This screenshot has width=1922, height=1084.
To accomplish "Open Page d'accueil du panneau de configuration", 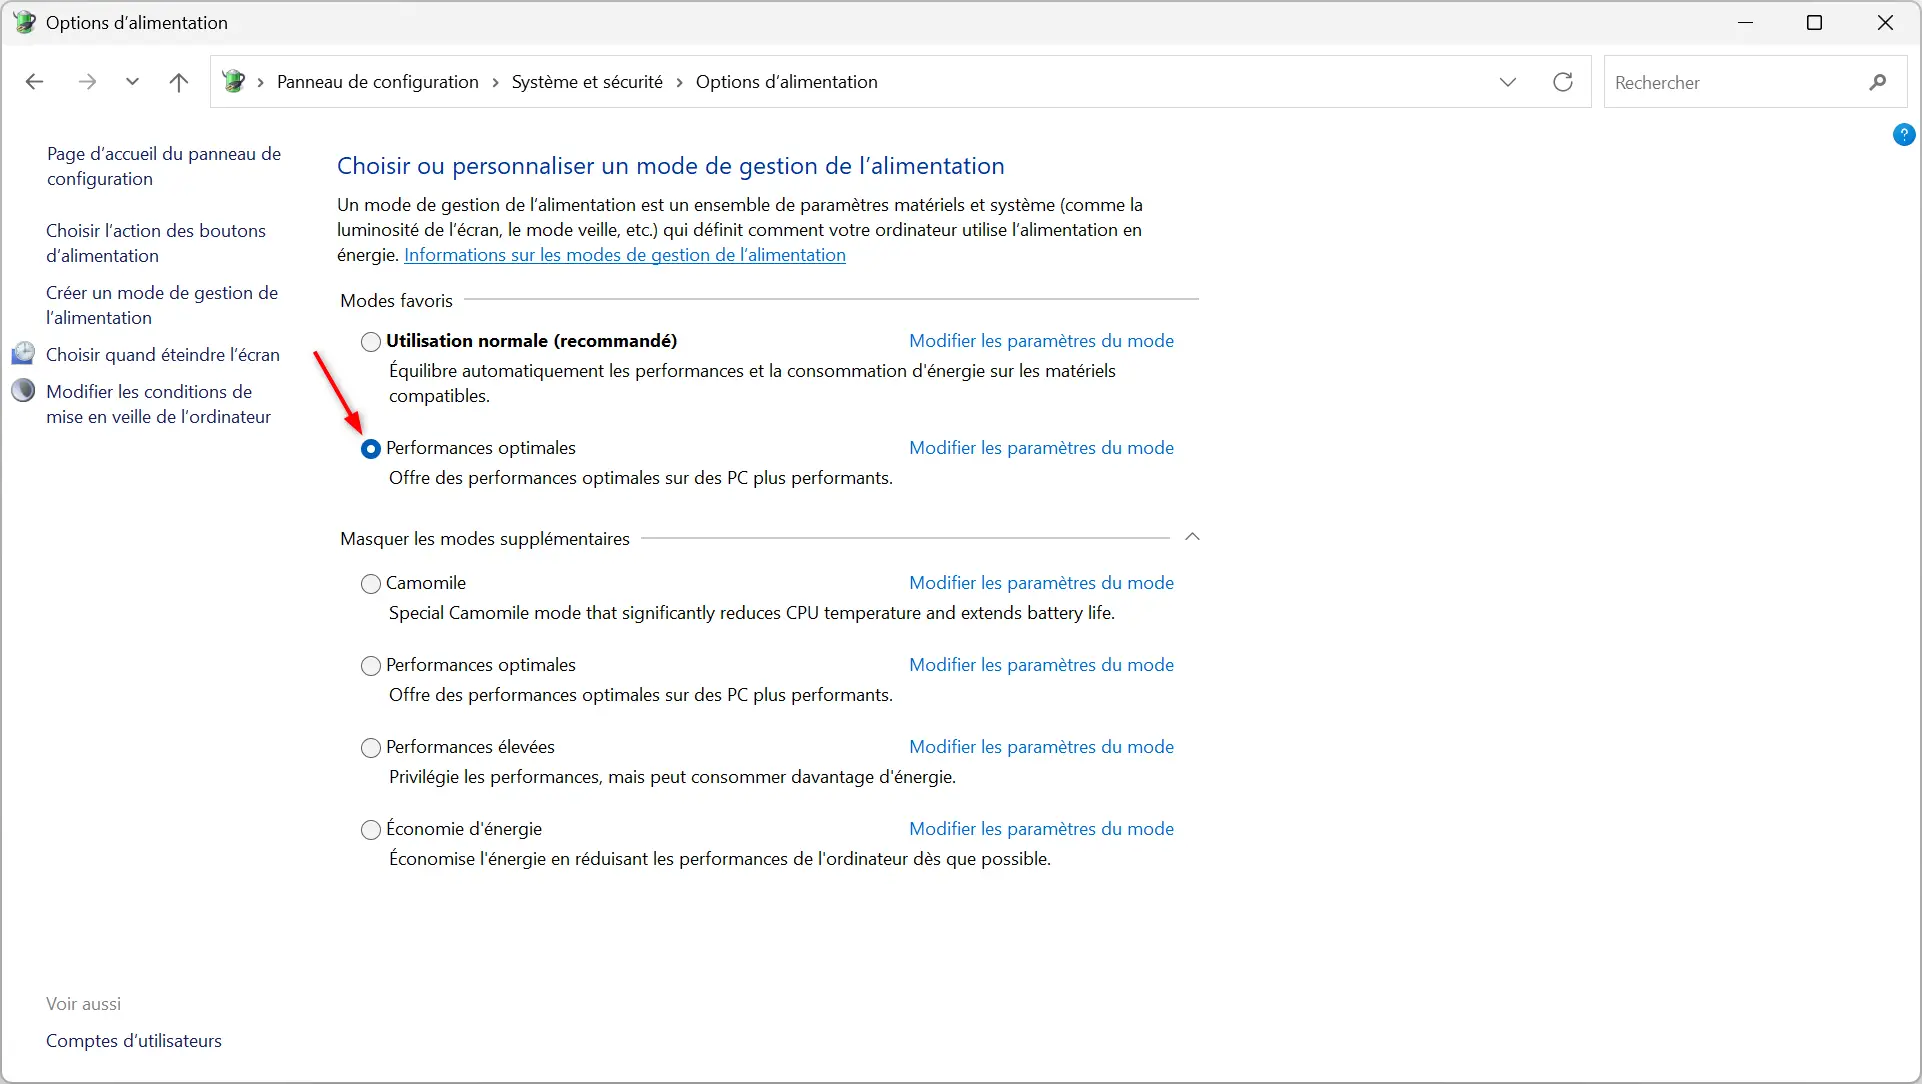I will pyautogui.click(x=164, y=166).
